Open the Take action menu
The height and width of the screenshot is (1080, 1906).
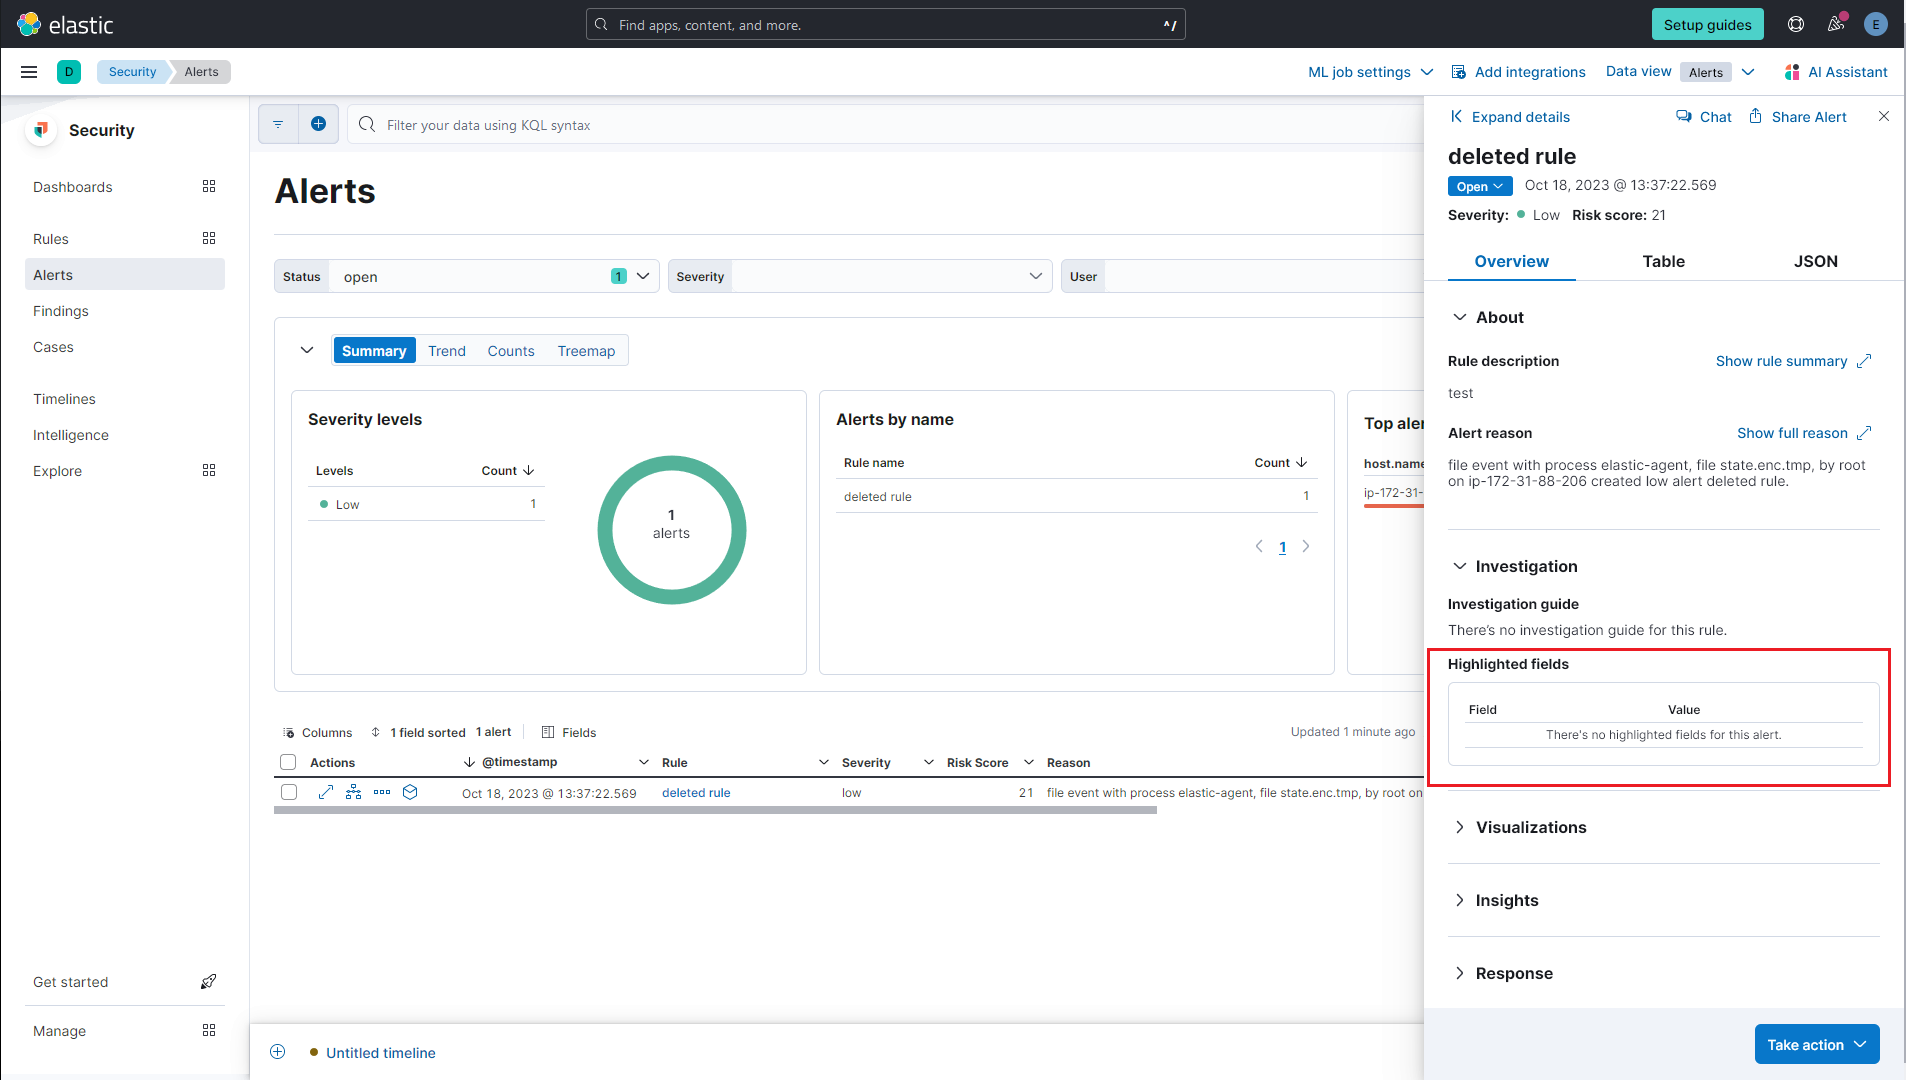coord(1815,1043)
